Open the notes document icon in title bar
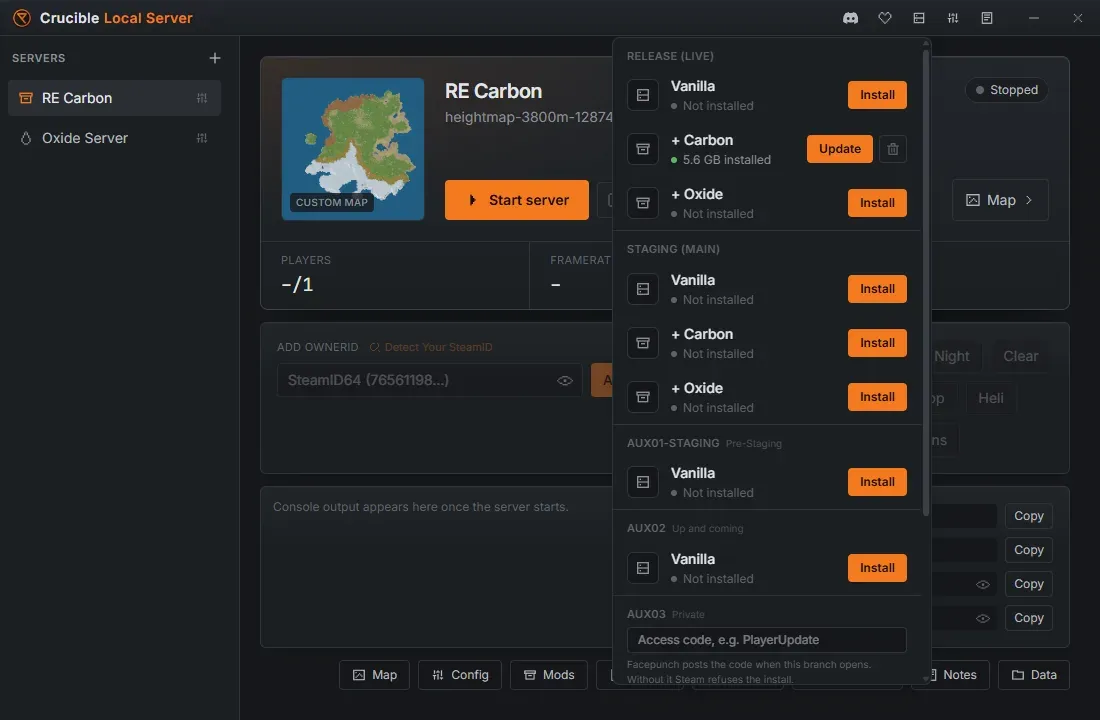Screen dimensions: 1100x720 point(987,18)
